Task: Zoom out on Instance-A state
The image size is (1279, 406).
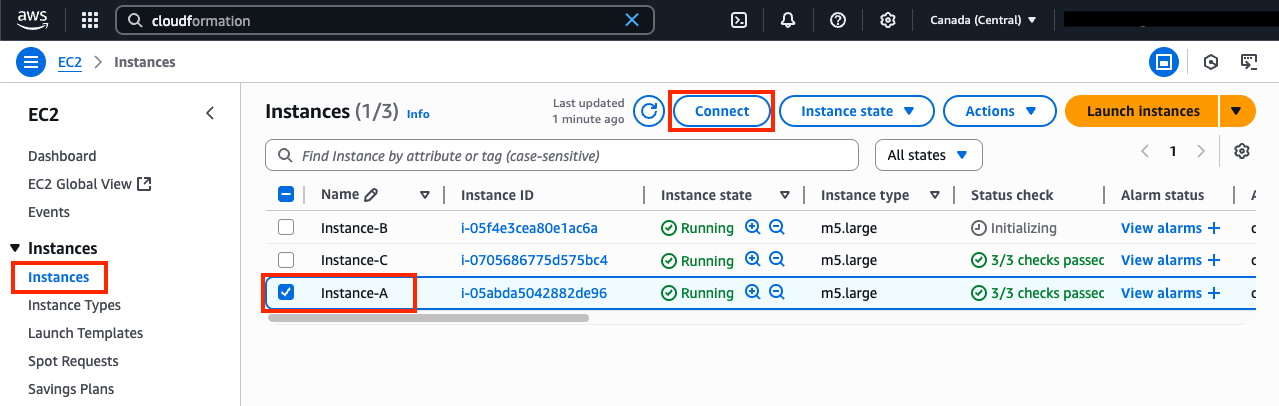Action: coord(776,293)
